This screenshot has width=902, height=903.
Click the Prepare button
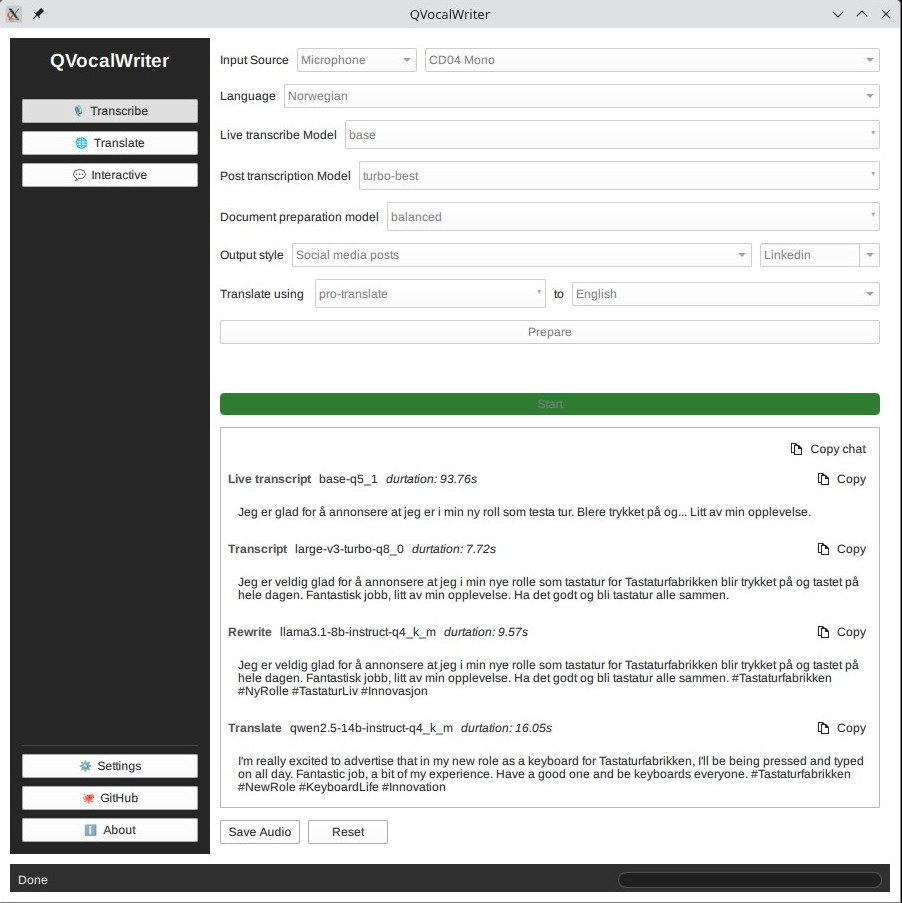tap(549, 332)
